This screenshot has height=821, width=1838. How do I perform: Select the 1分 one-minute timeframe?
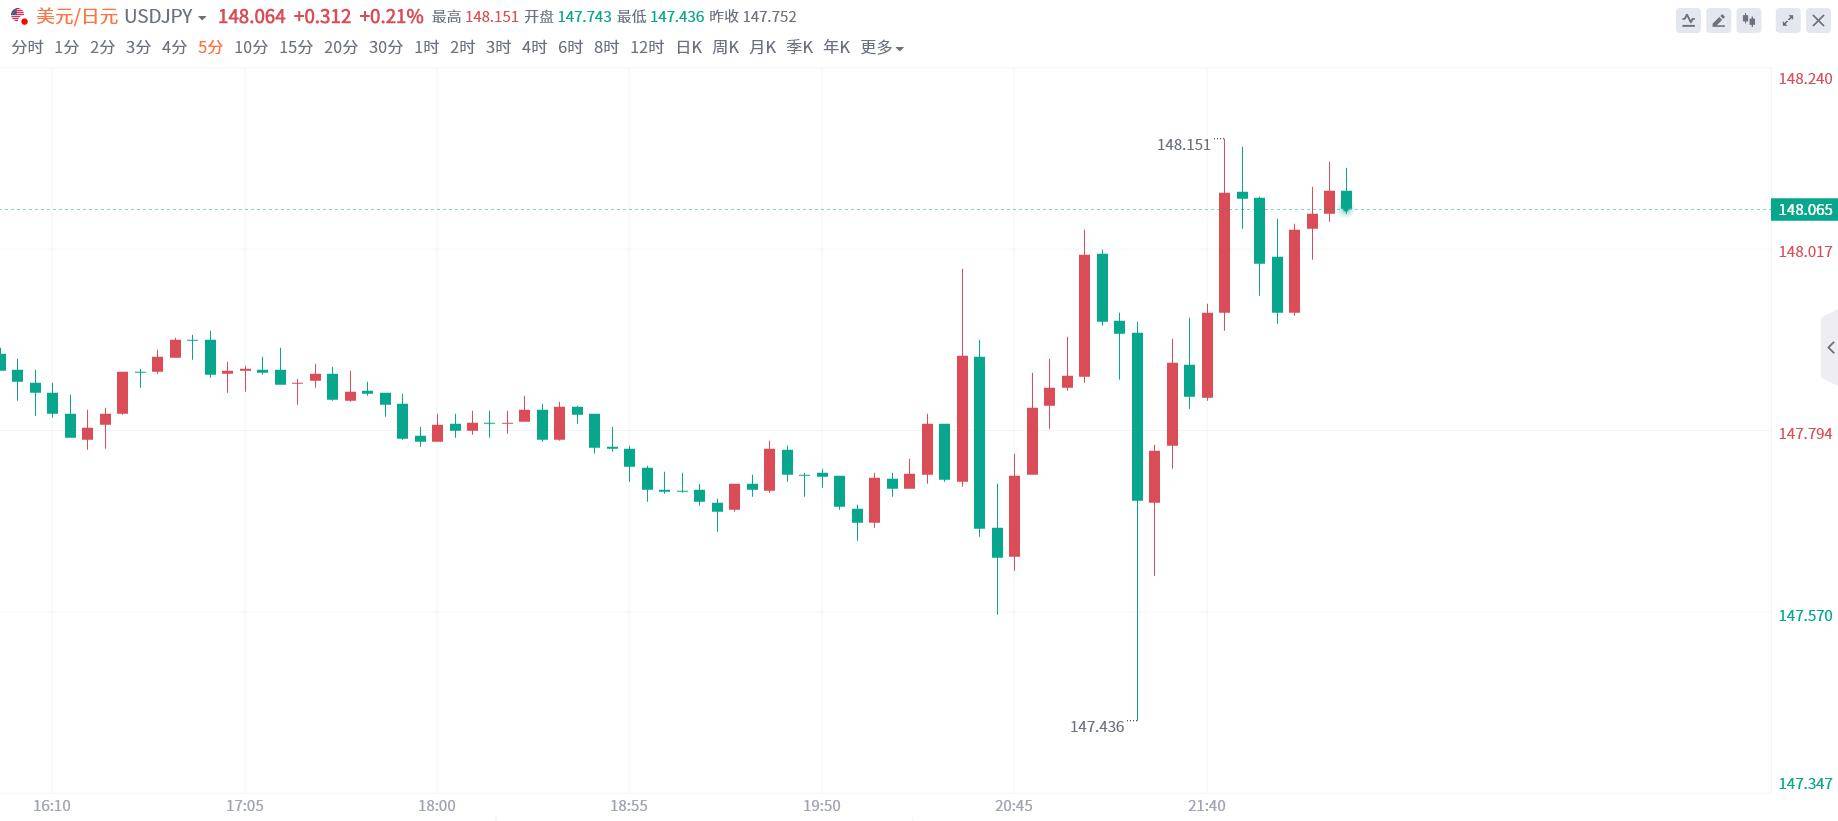pyautogui.click(x=64, y=47)
